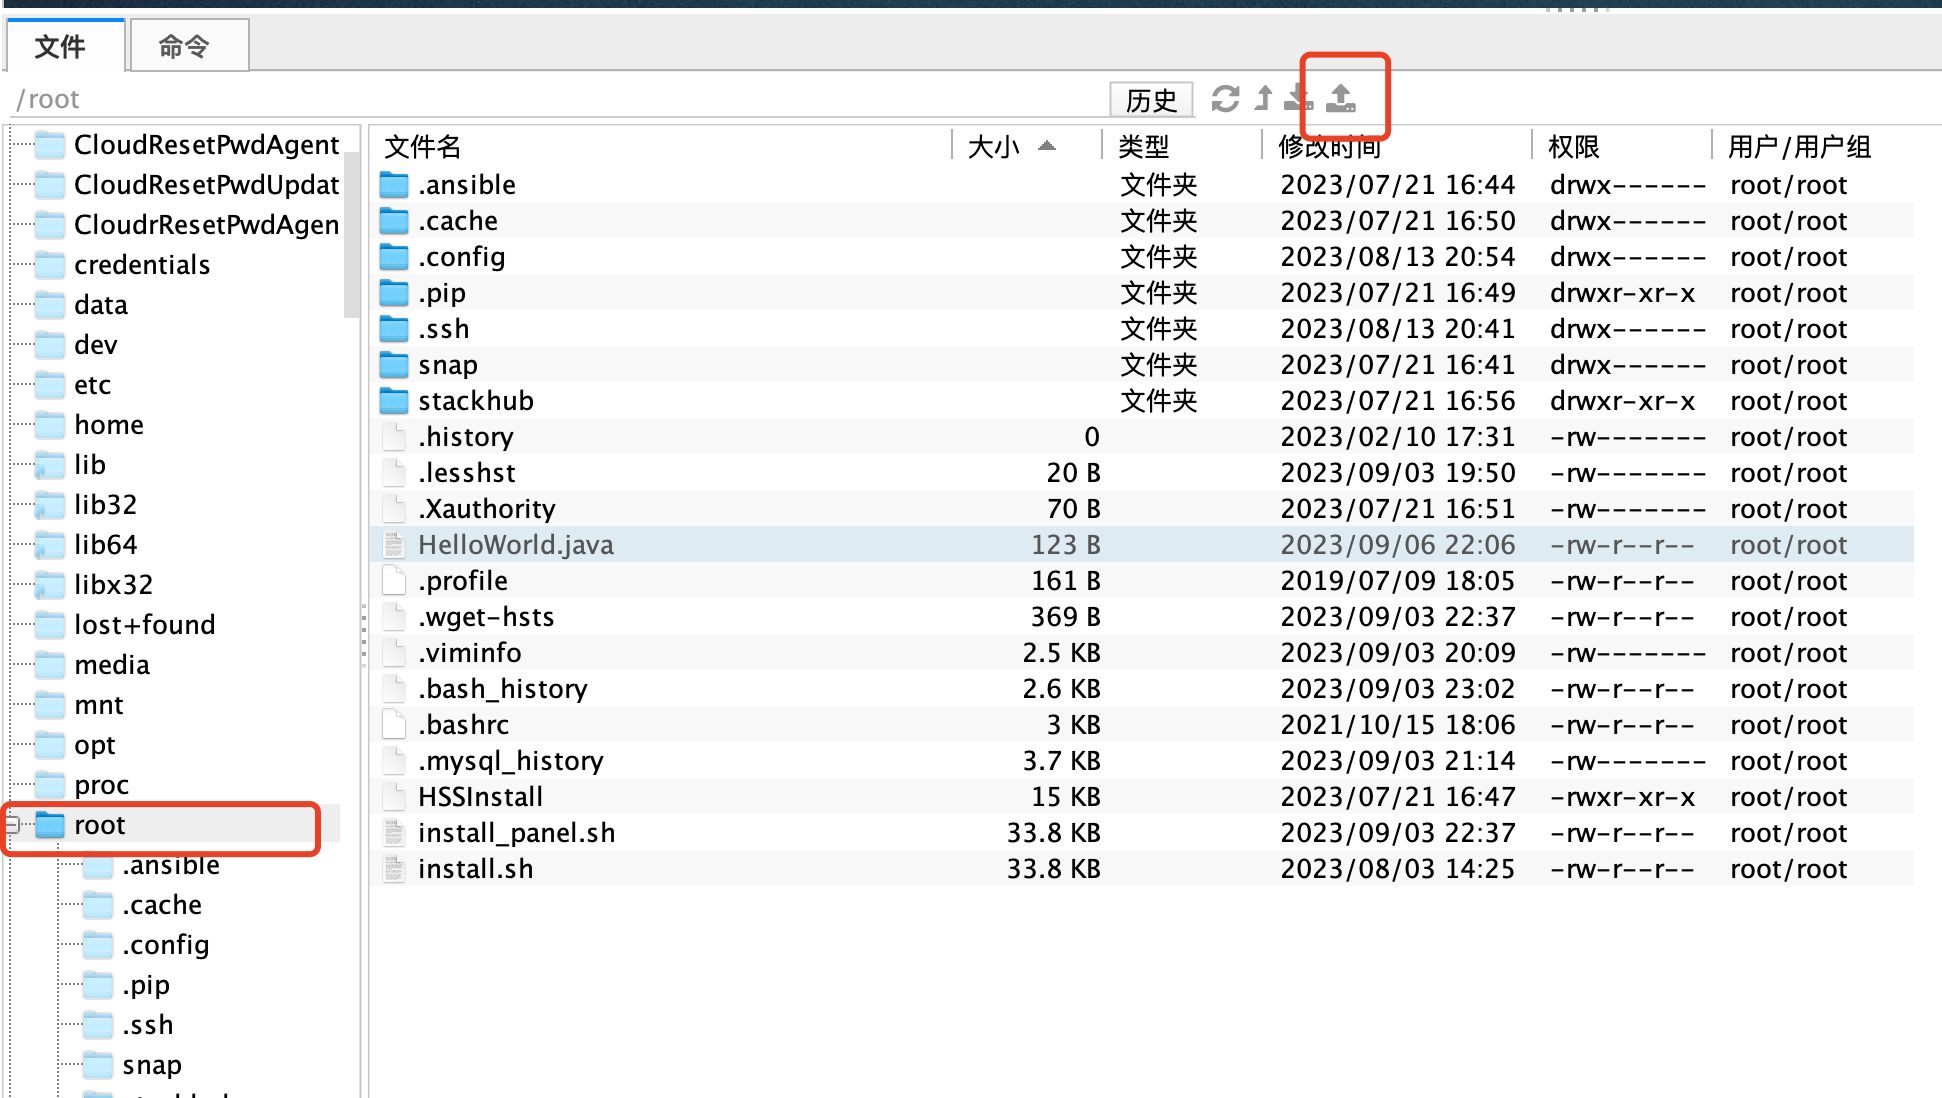1942x1098 pixels.
Task: Click the upload file icon
Action: click(1341, 98)
